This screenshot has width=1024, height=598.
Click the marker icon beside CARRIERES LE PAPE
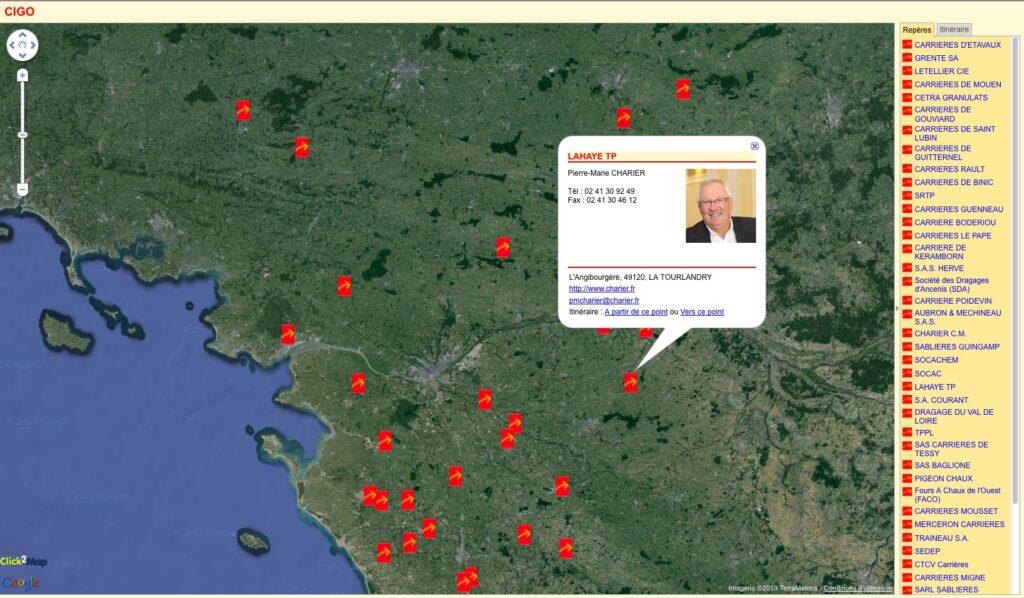[906, 235]
